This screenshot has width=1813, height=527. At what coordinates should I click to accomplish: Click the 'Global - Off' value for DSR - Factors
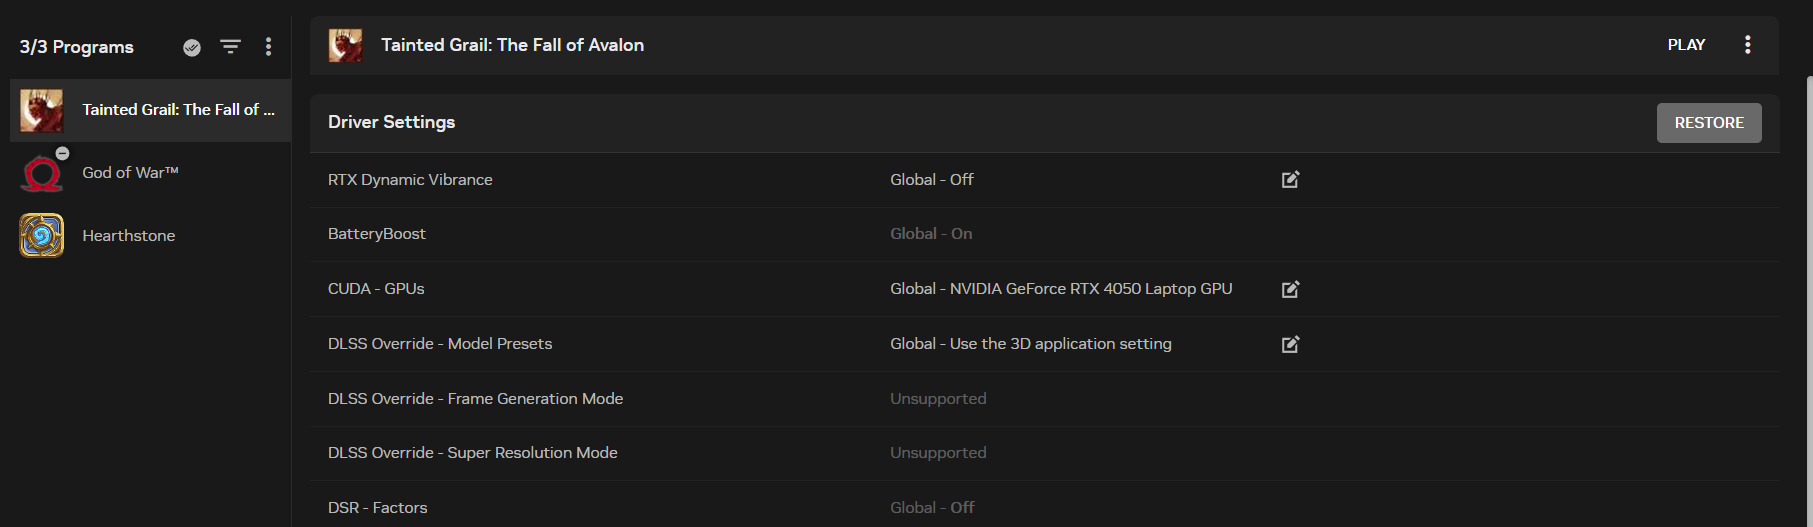point(932,508)
